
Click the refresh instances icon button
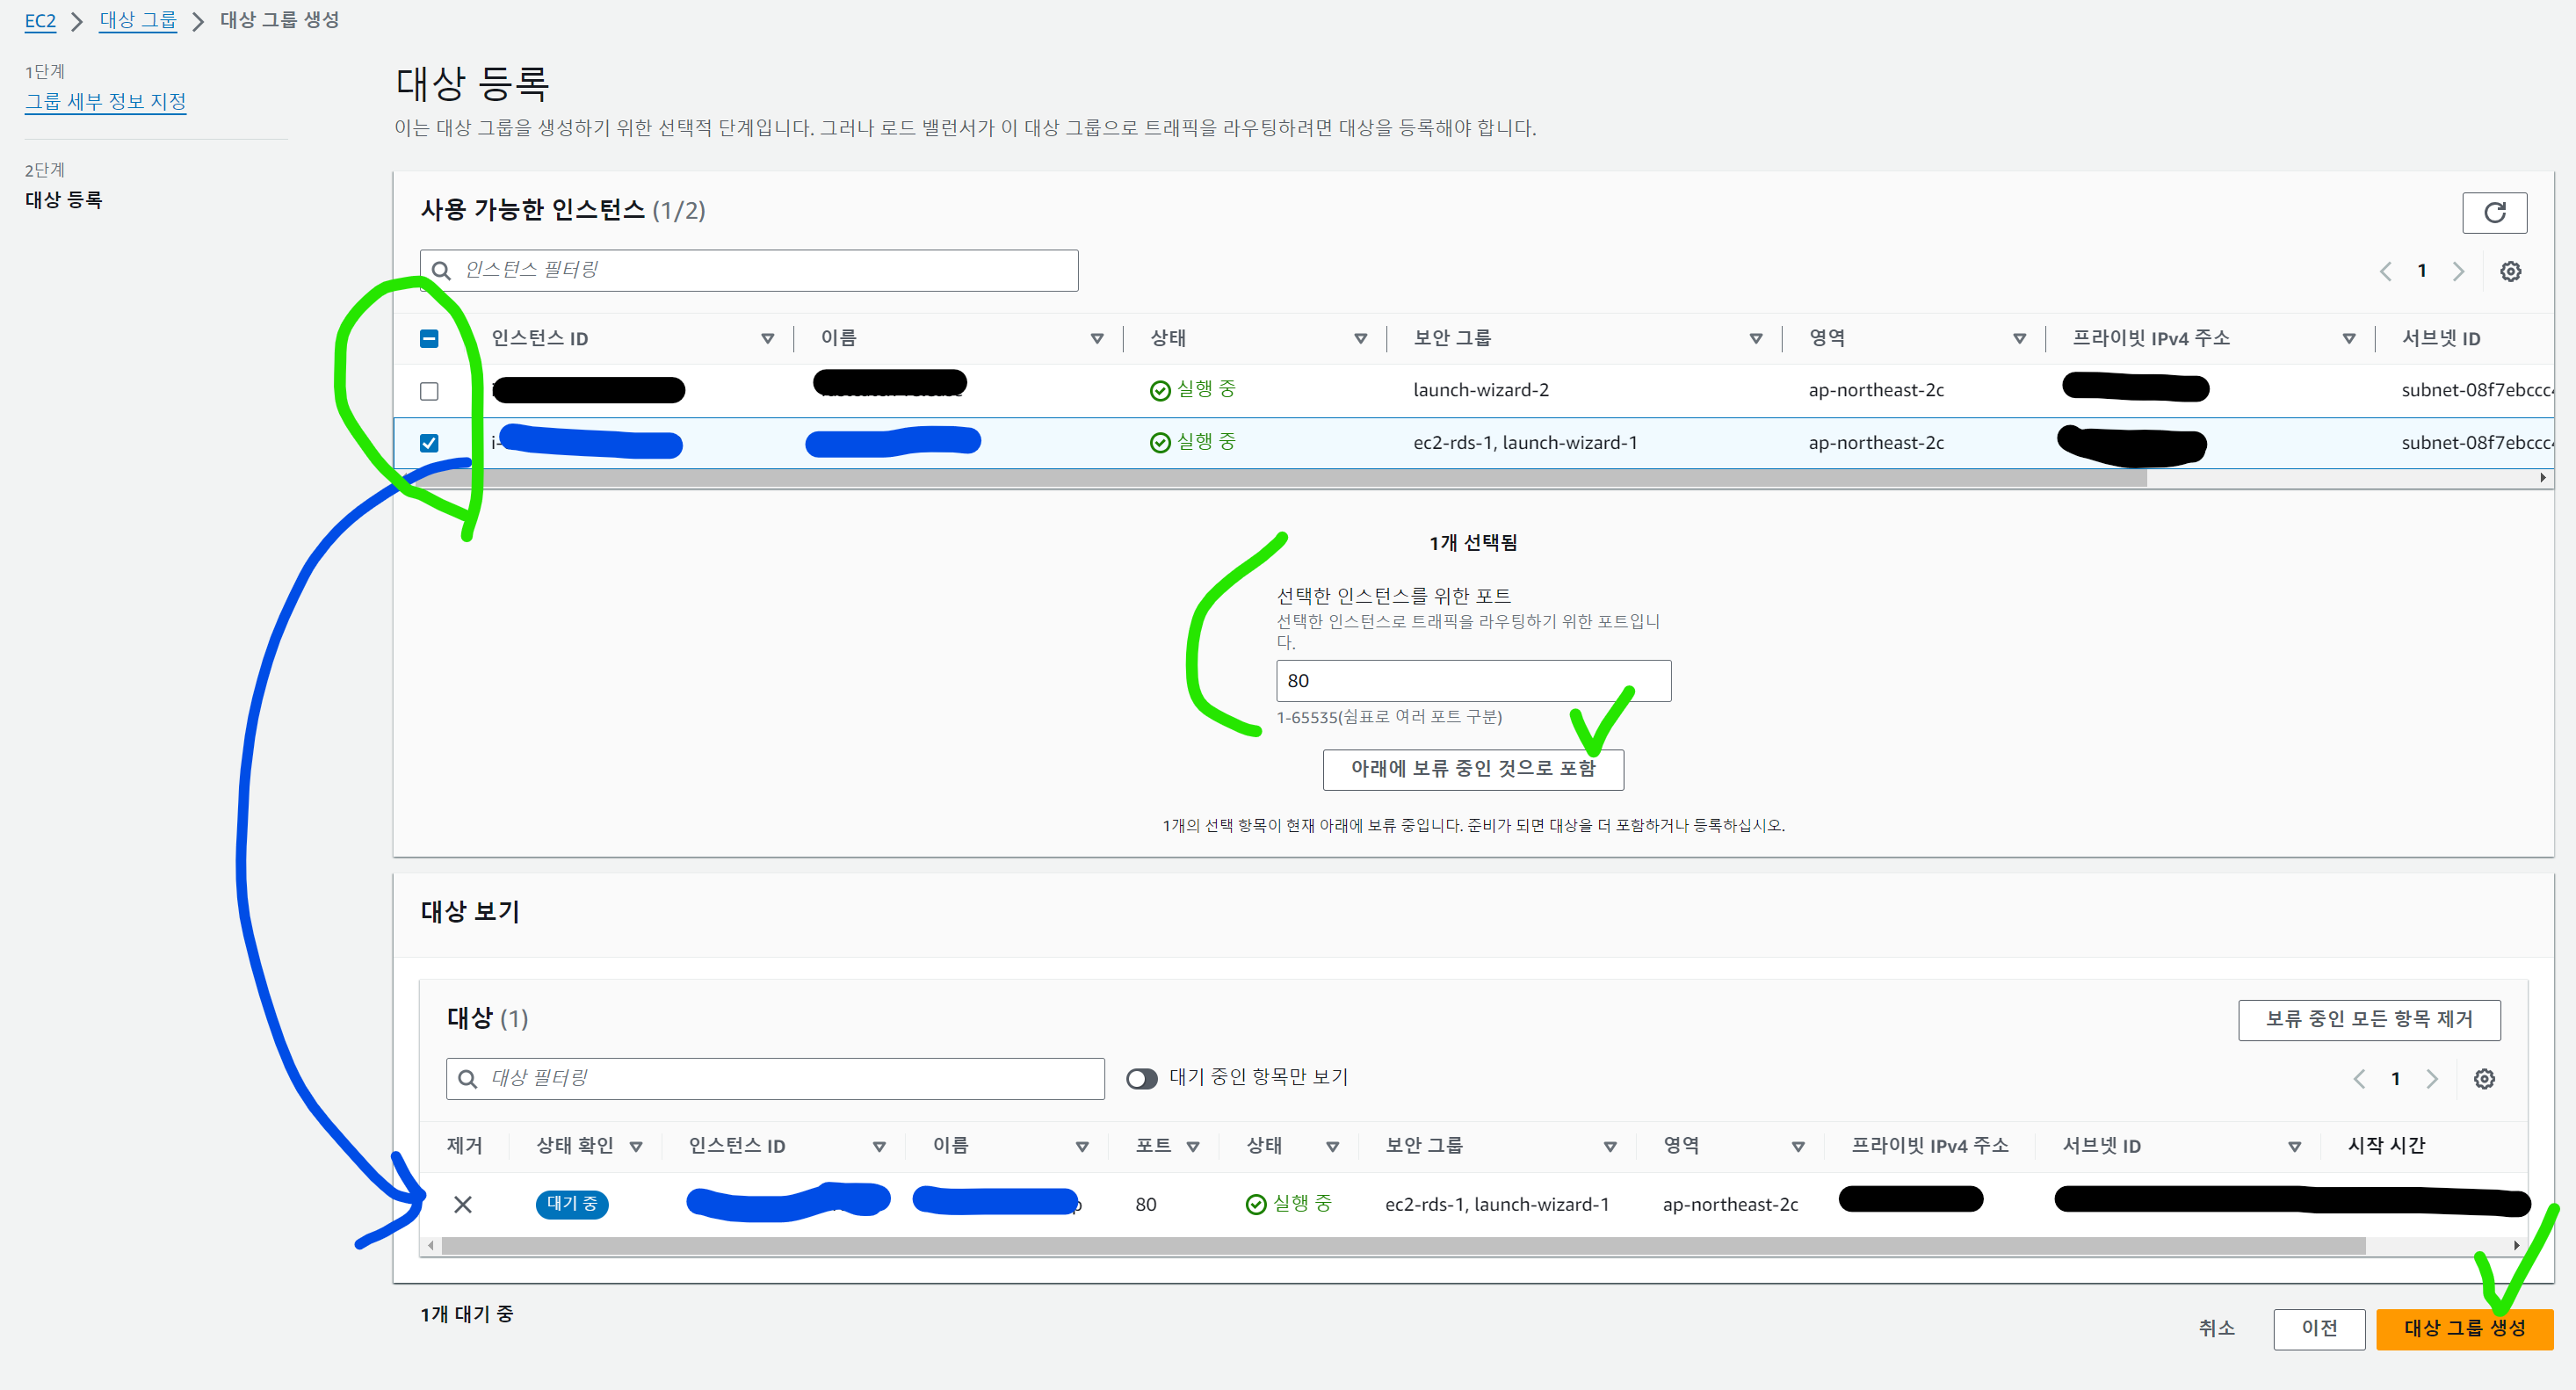tap(2493, 212)
